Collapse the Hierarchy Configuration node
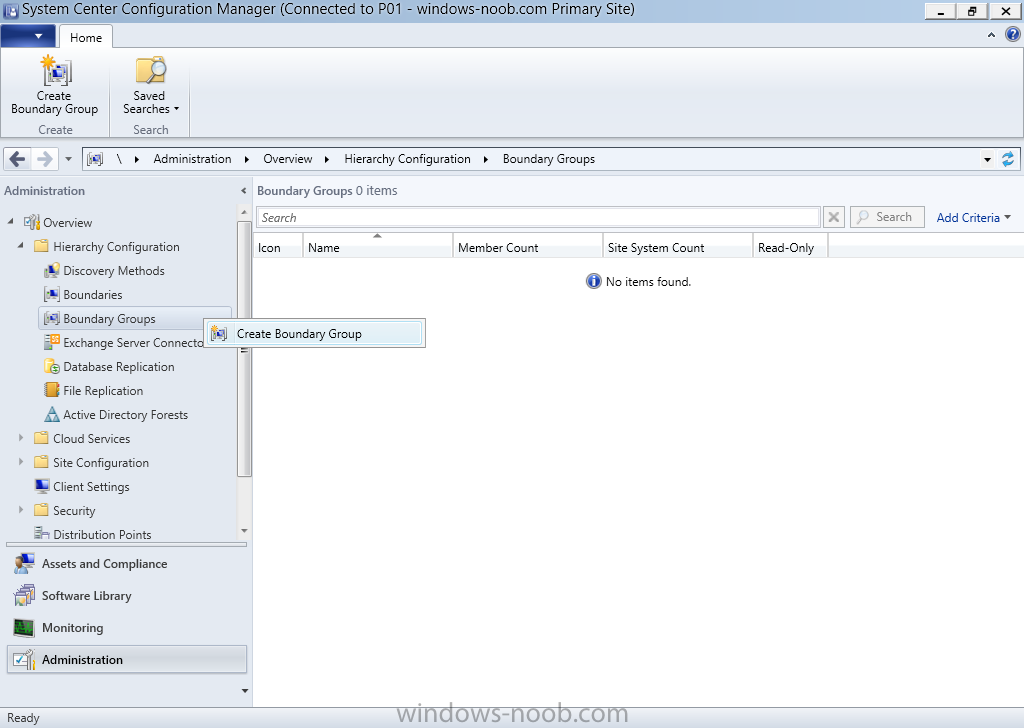 [x=21, y=245]
